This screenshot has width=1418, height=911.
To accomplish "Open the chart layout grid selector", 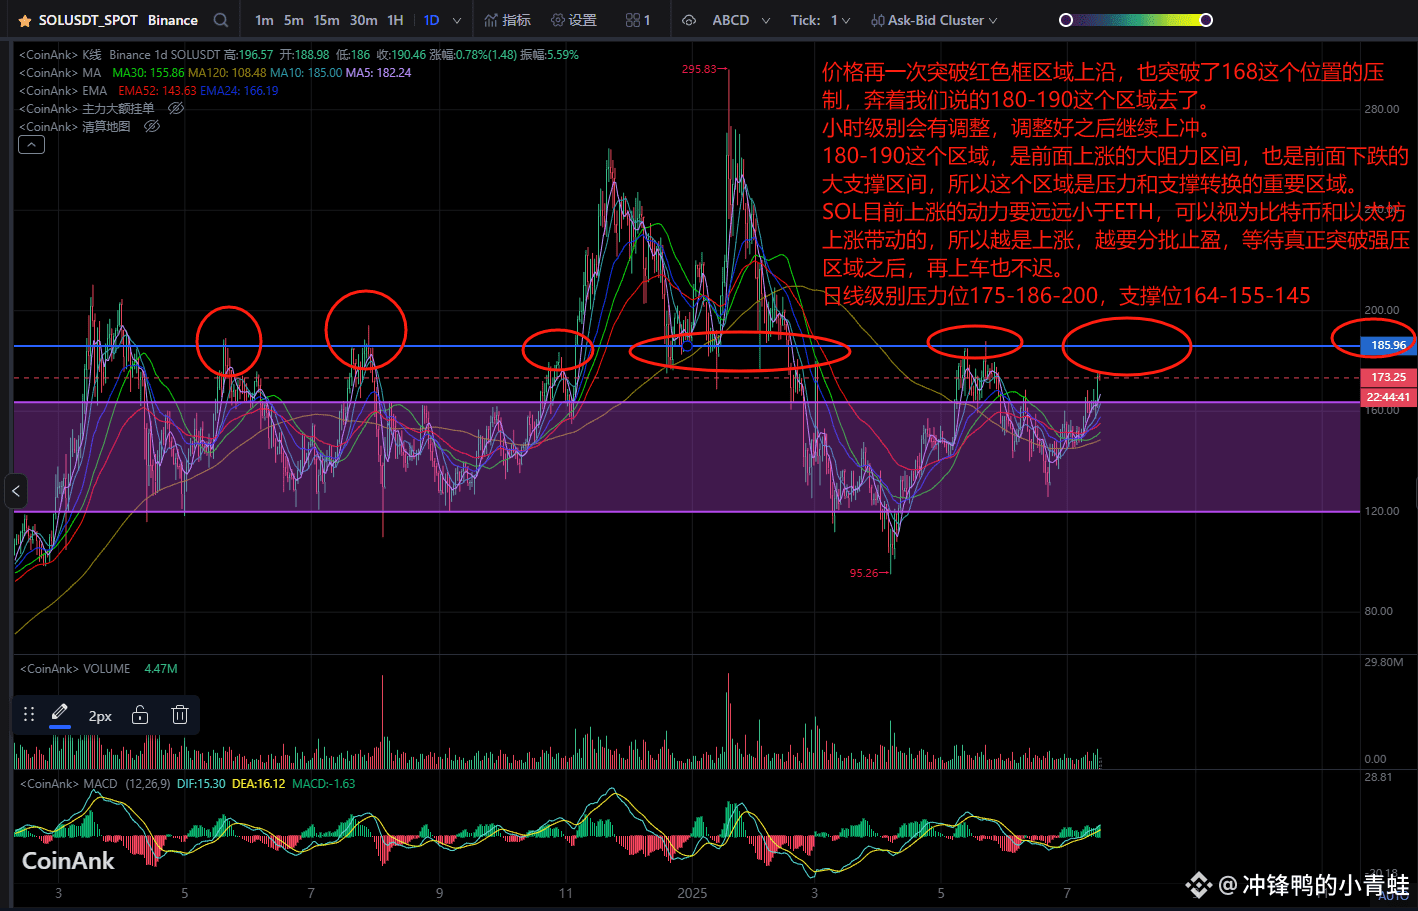I will click(x=638, y=20).
